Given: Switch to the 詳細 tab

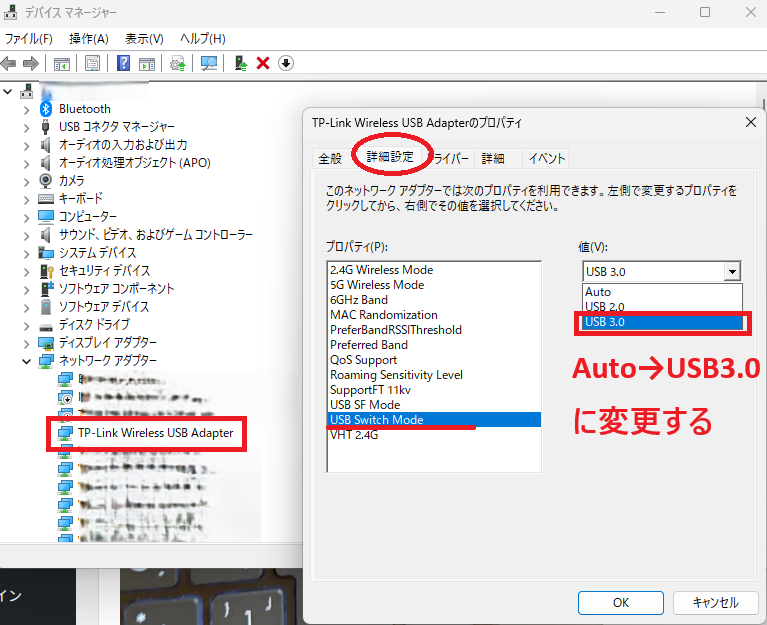Looking at the screenshot, I should click(493, 158).
